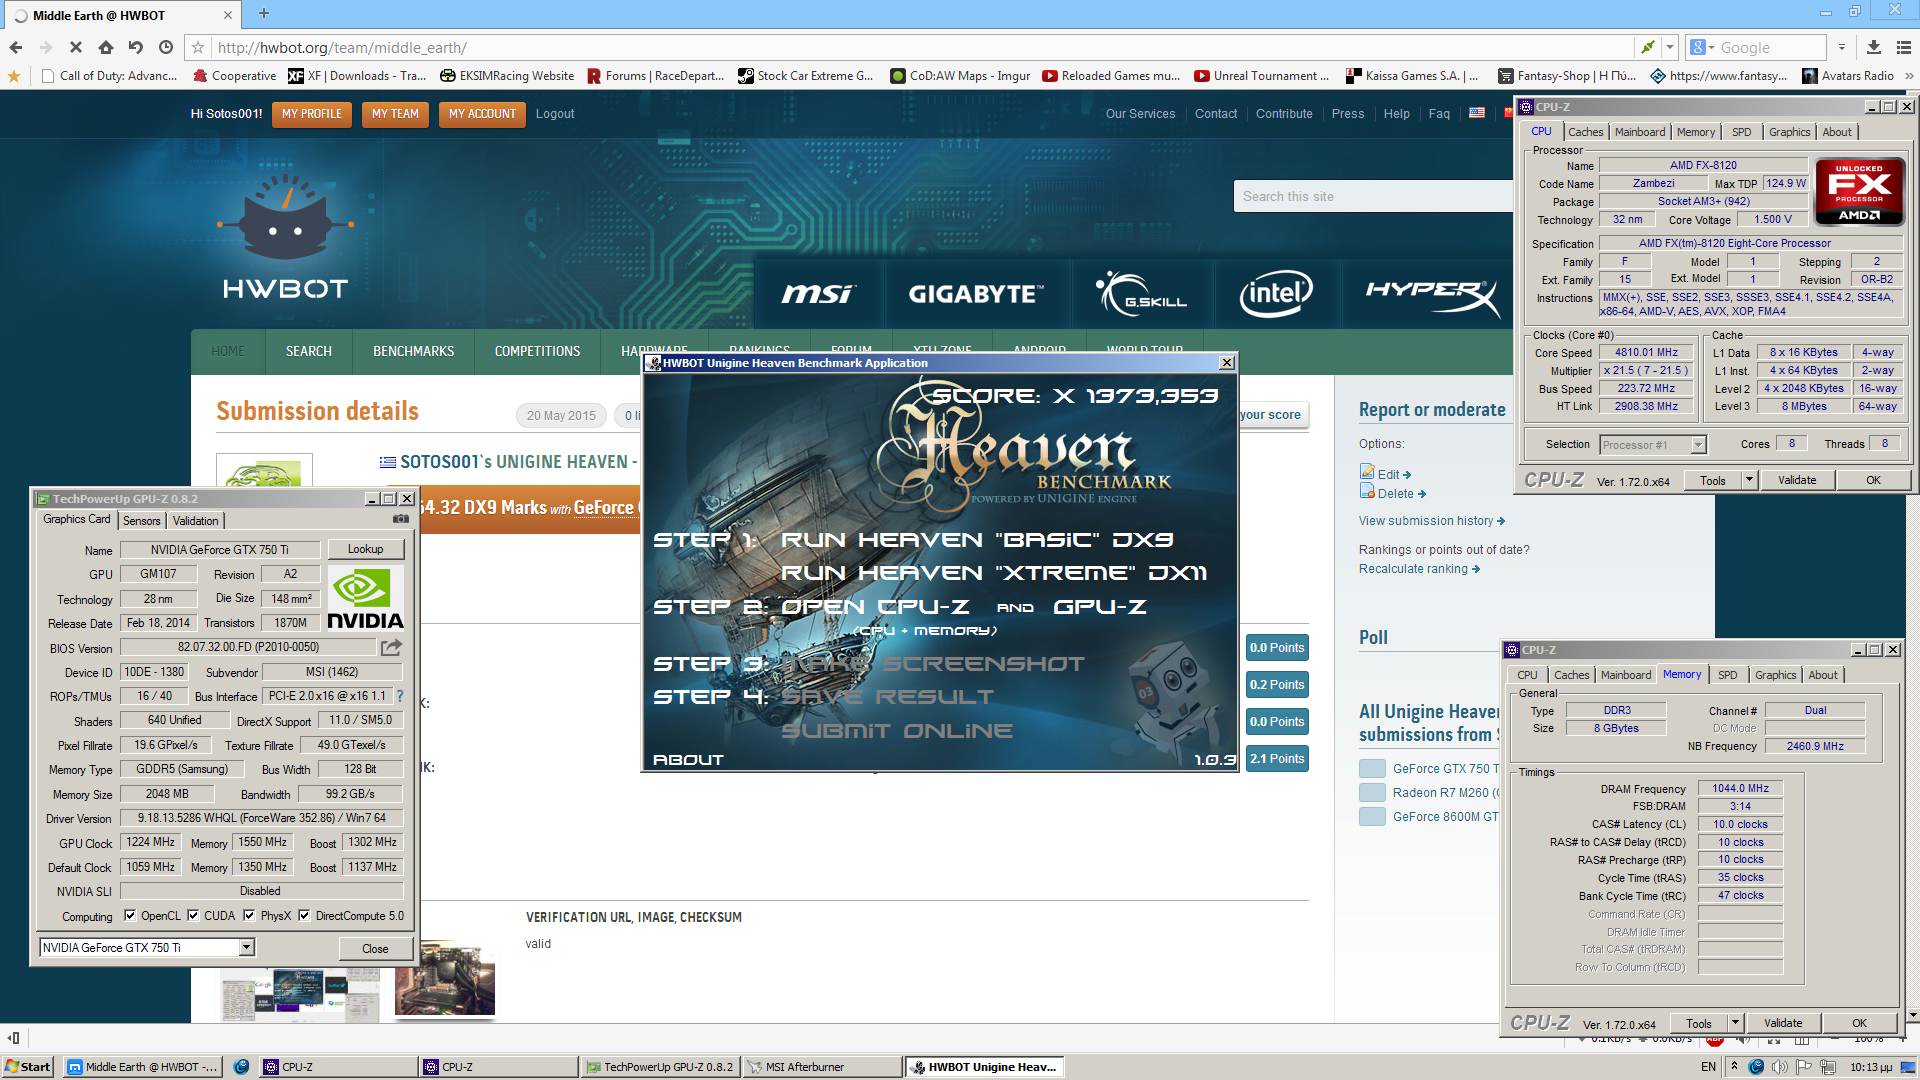Image resolution: width=1920 pixels, height=1080 pixels.
Task: Open browser downloads arrow icon
Action: coord(1874,47)
